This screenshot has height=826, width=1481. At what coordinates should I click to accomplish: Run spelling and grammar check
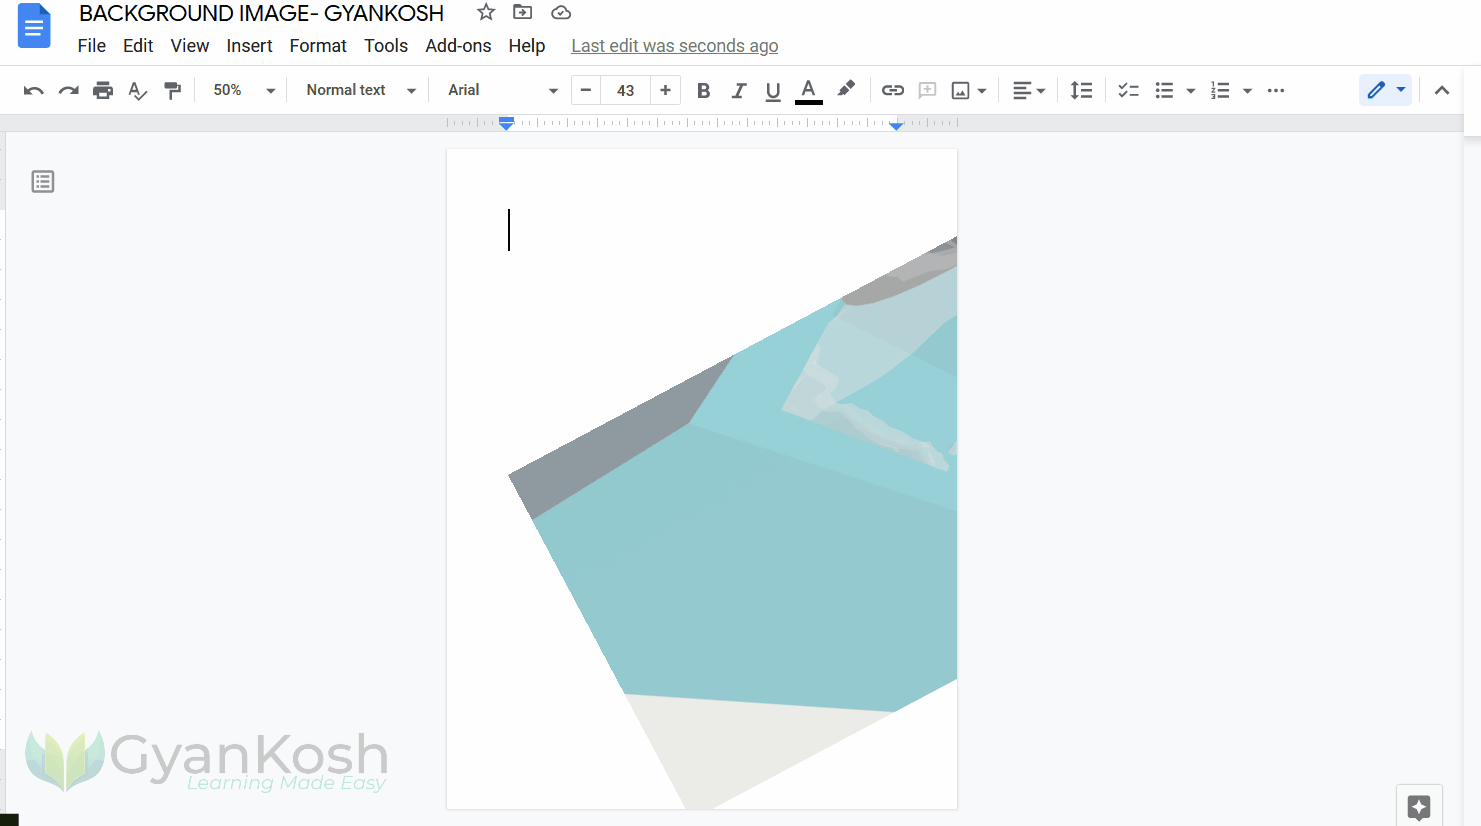[137, 89]
